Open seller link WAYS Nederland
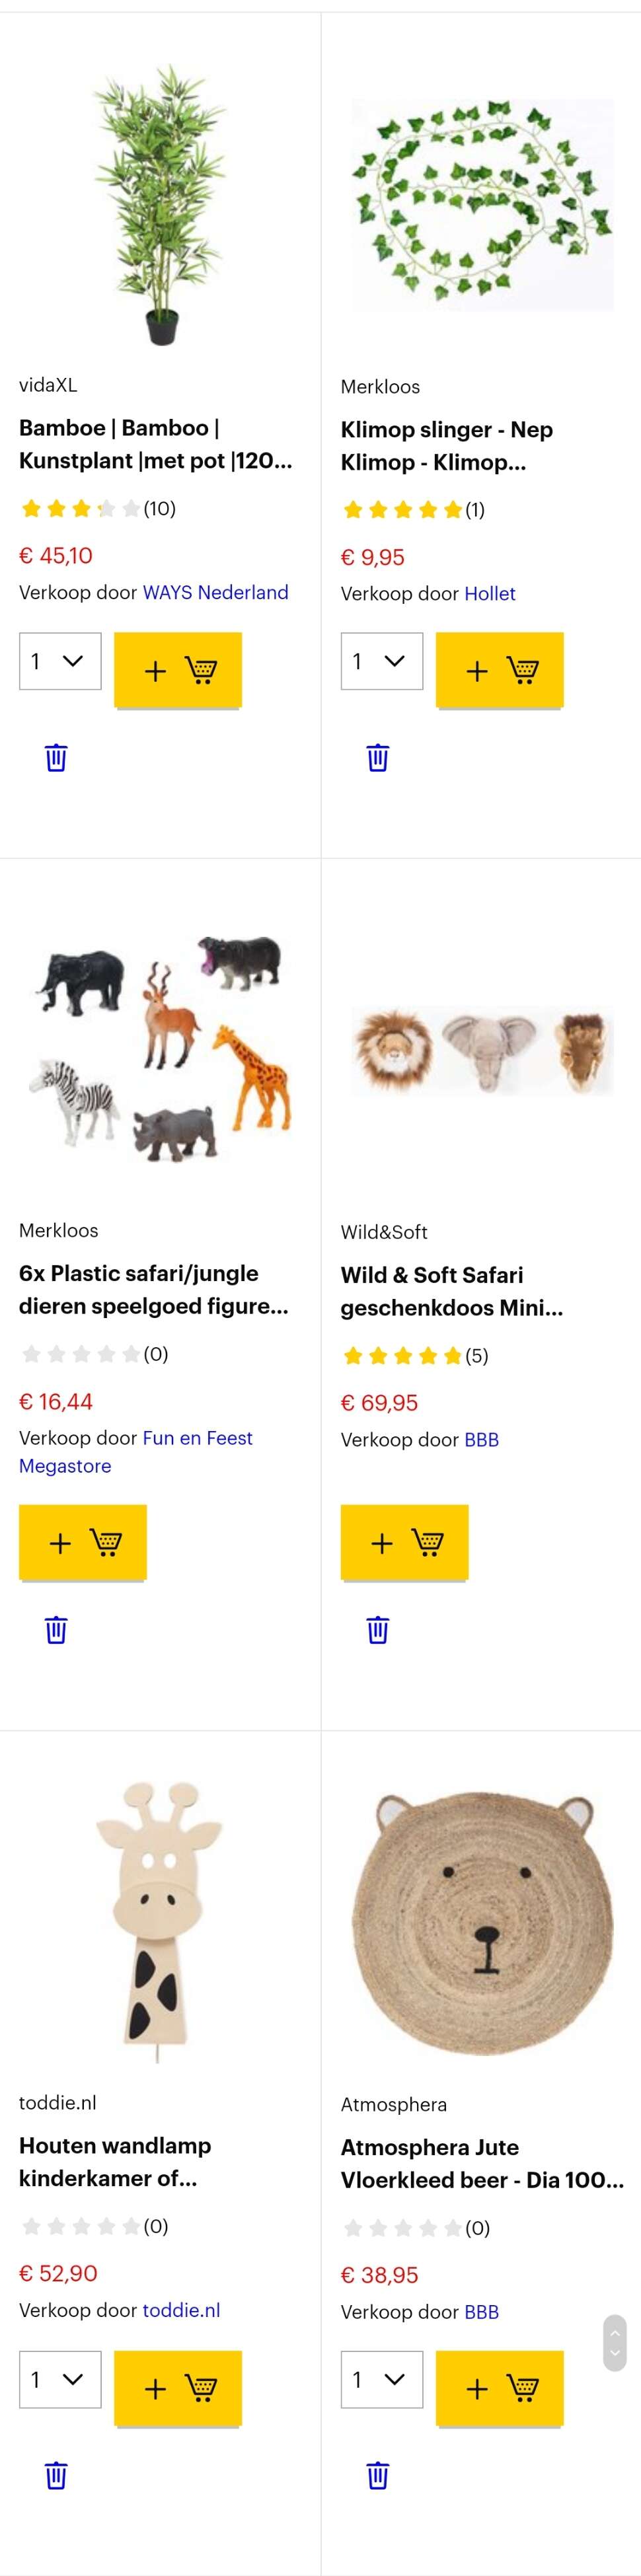This screenshot has width=641, height=2576. [x=215, y=592]
